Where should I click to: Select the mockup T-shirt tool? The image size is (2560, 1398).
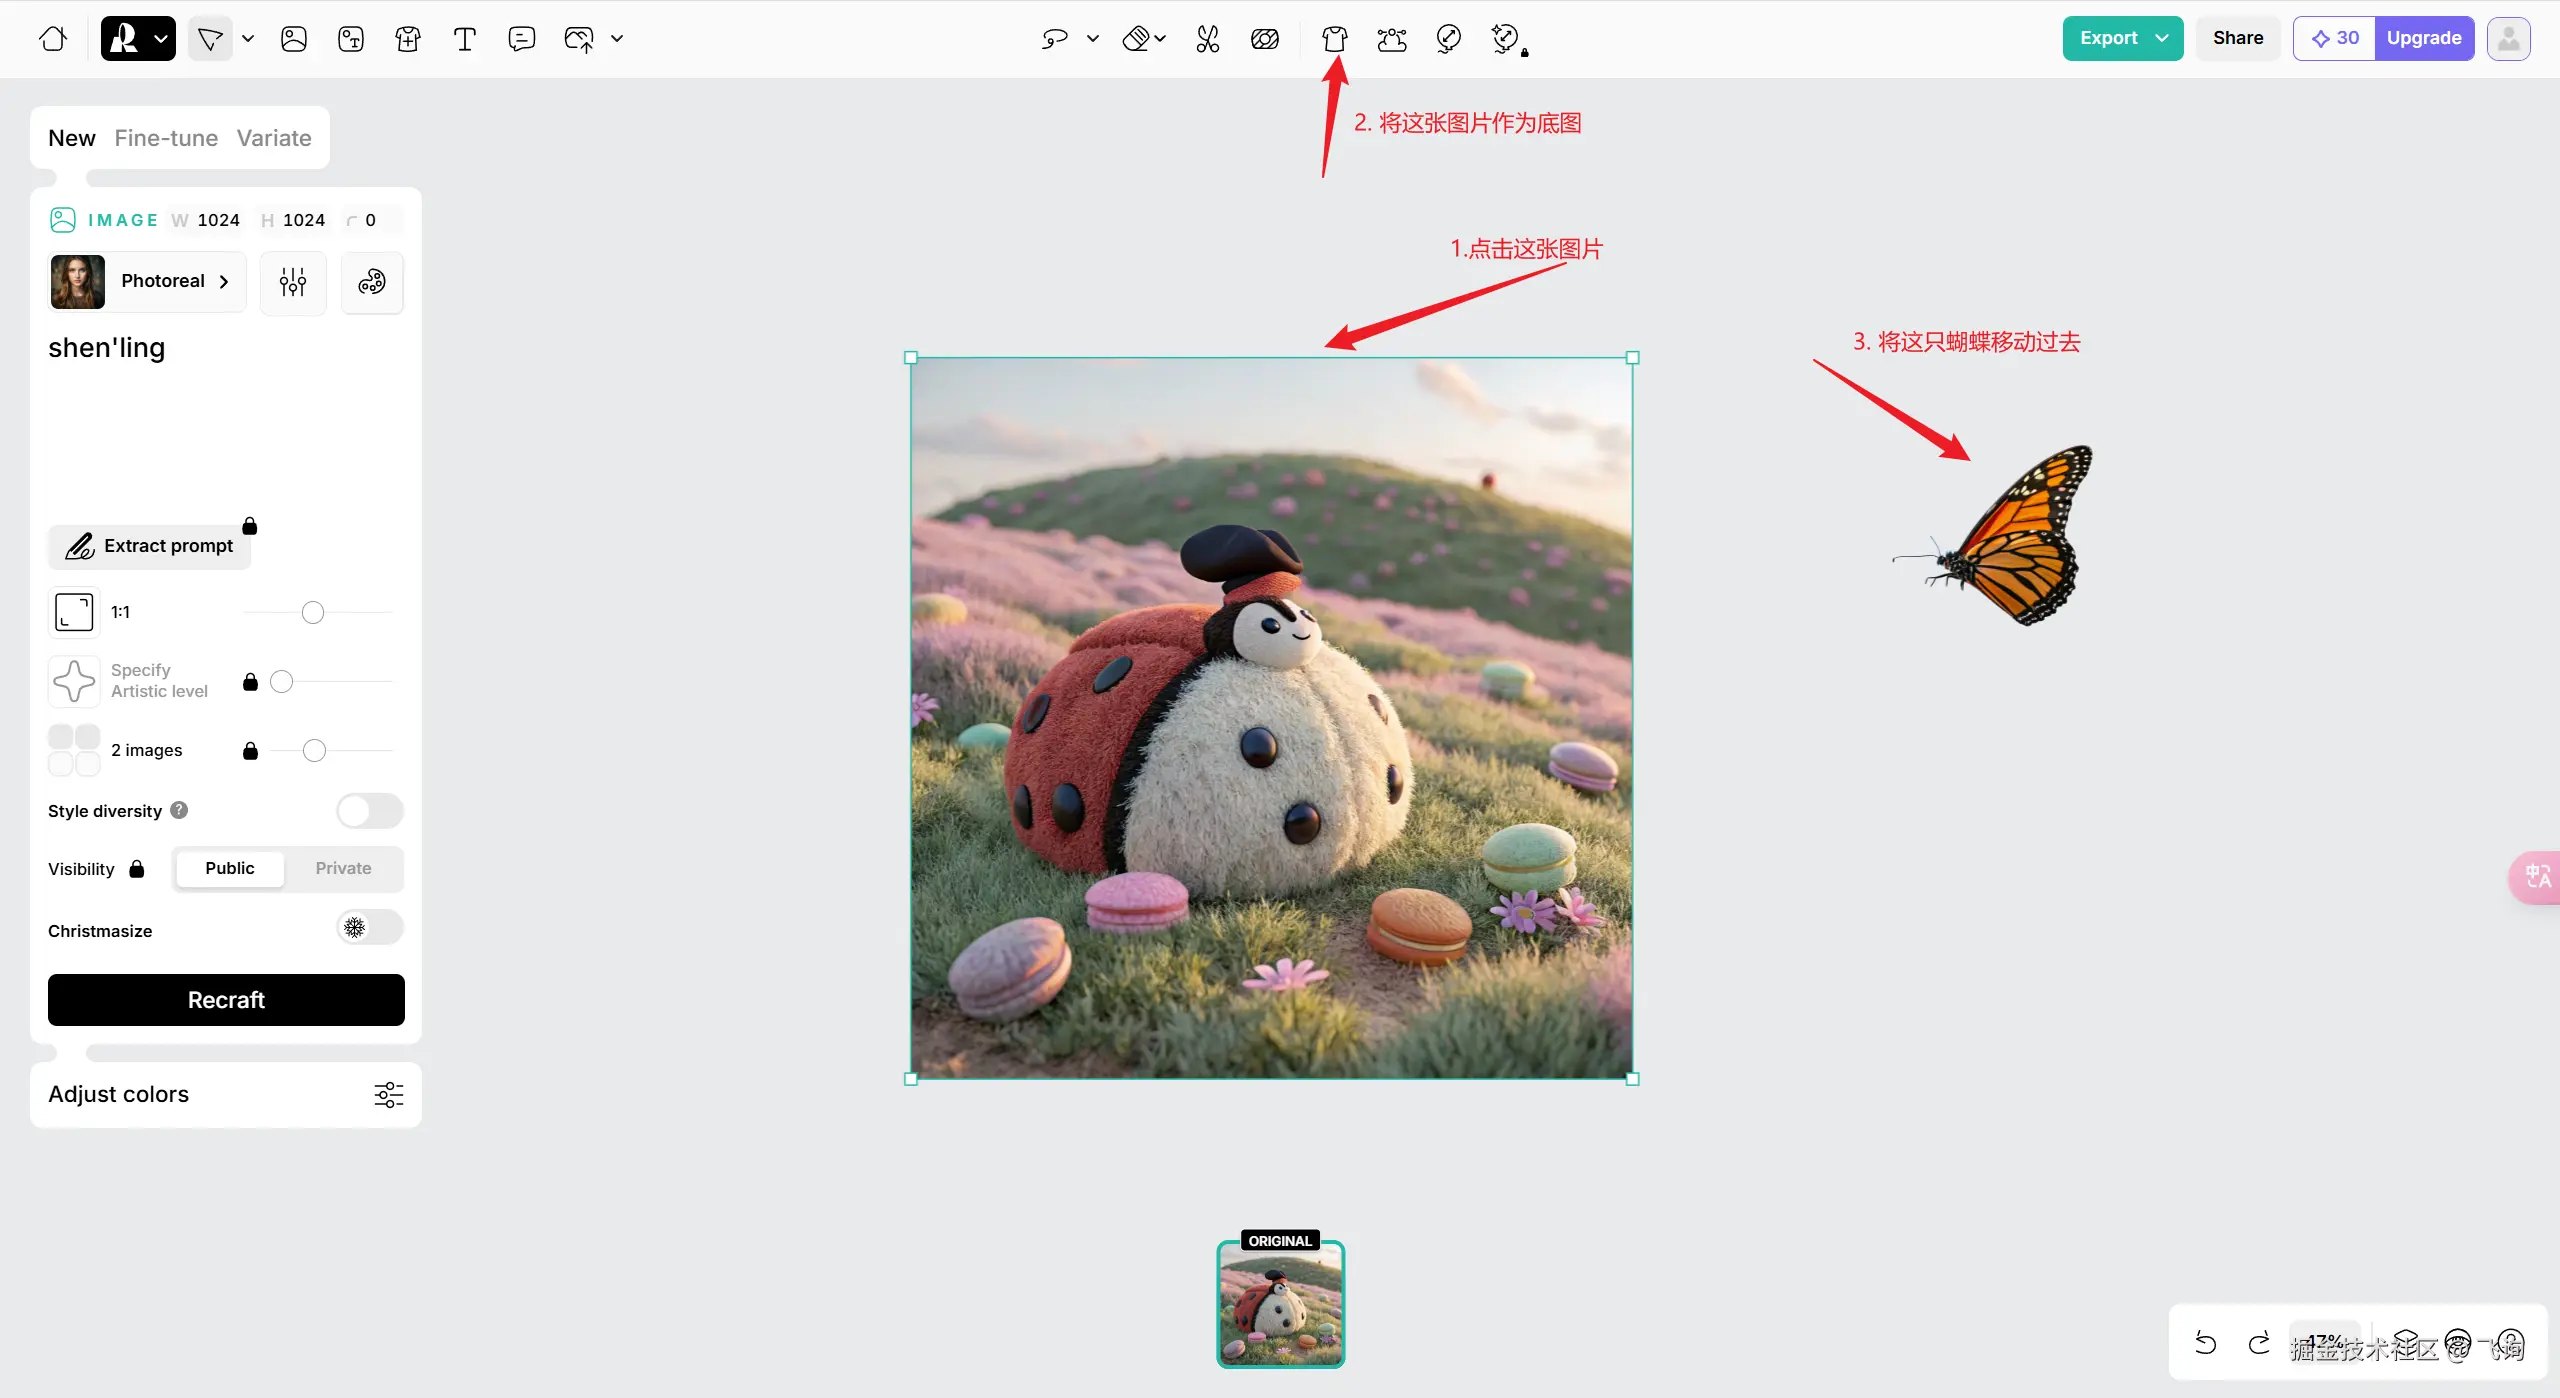pos(1334,39)
